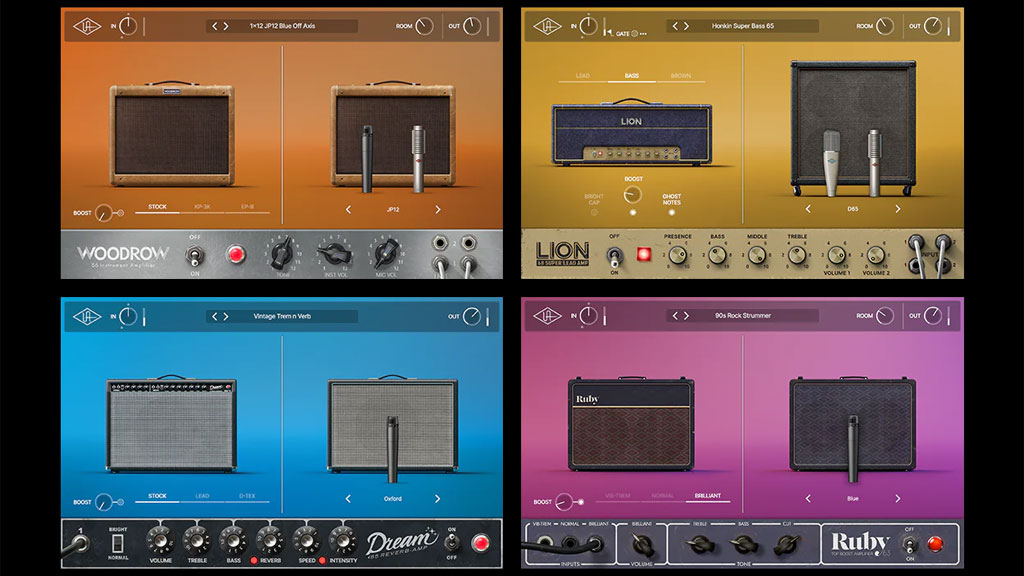The image size is (1024, 576).
Task: Adjust the IN knob on Lion plugin
Action: 588,26
